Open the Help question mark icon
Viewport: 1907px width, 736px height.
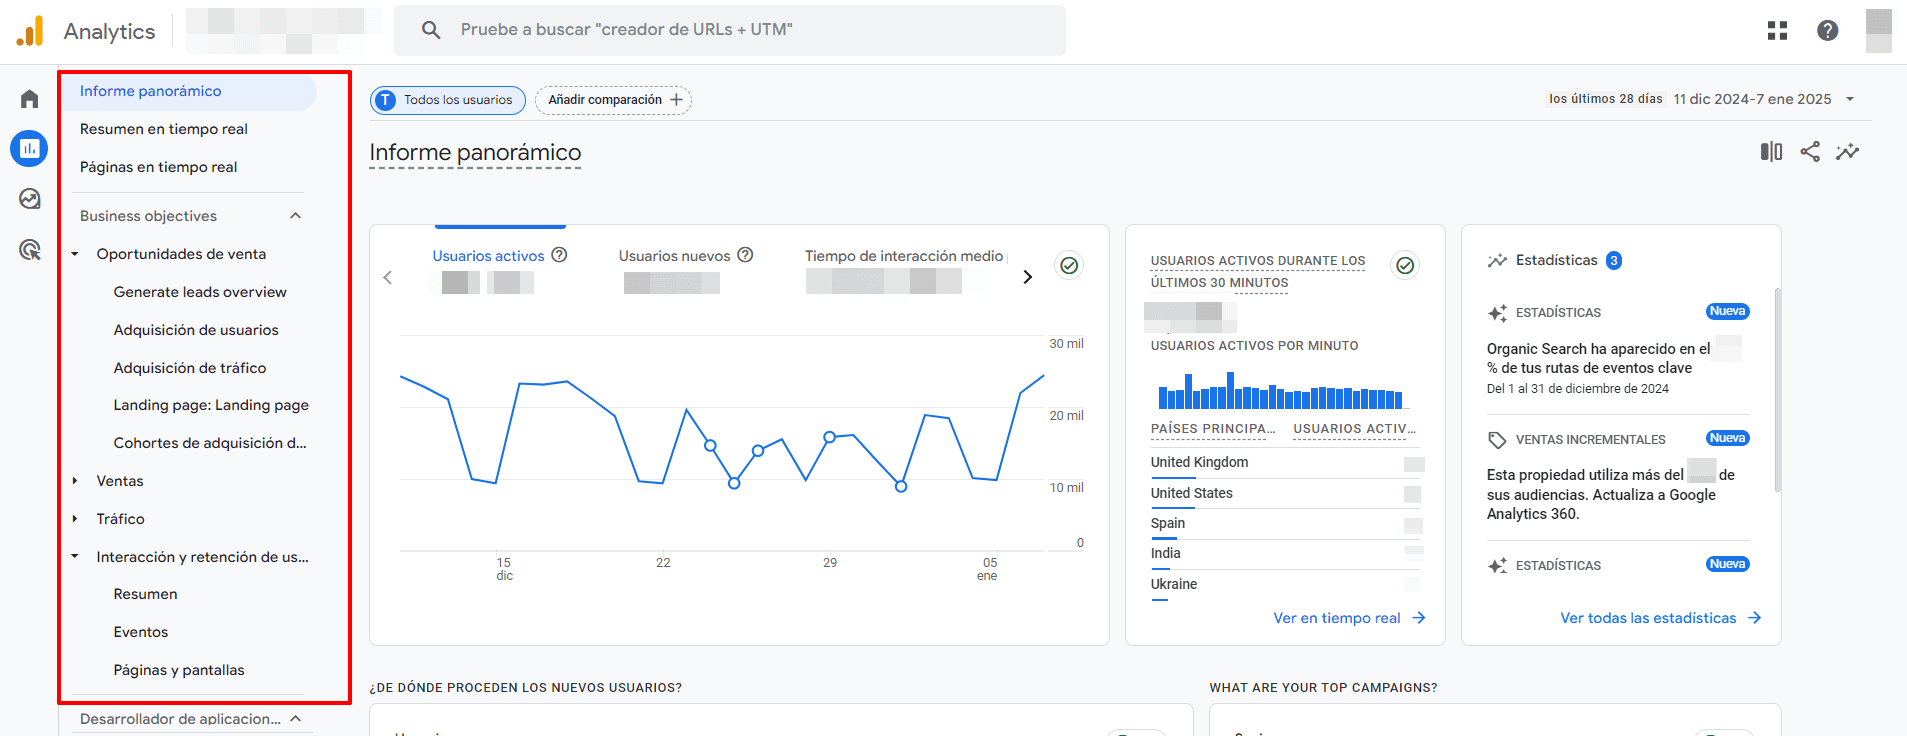tap(1828, 31)
